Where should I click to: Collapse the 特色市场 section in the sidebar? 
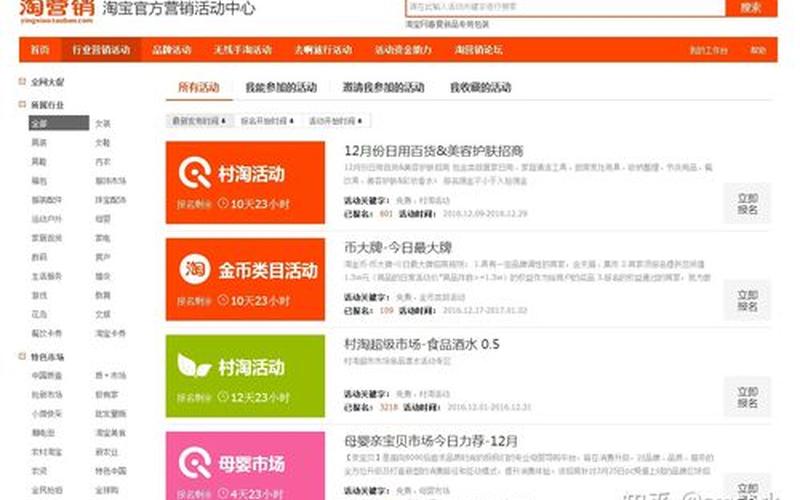click(23, 356)
